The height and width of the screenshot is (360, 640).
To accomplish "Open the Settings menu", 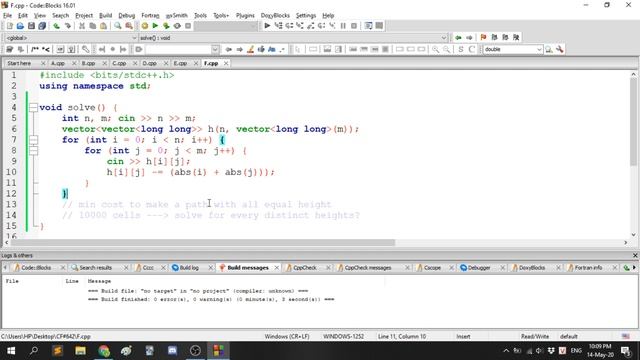I will [306, 16].
